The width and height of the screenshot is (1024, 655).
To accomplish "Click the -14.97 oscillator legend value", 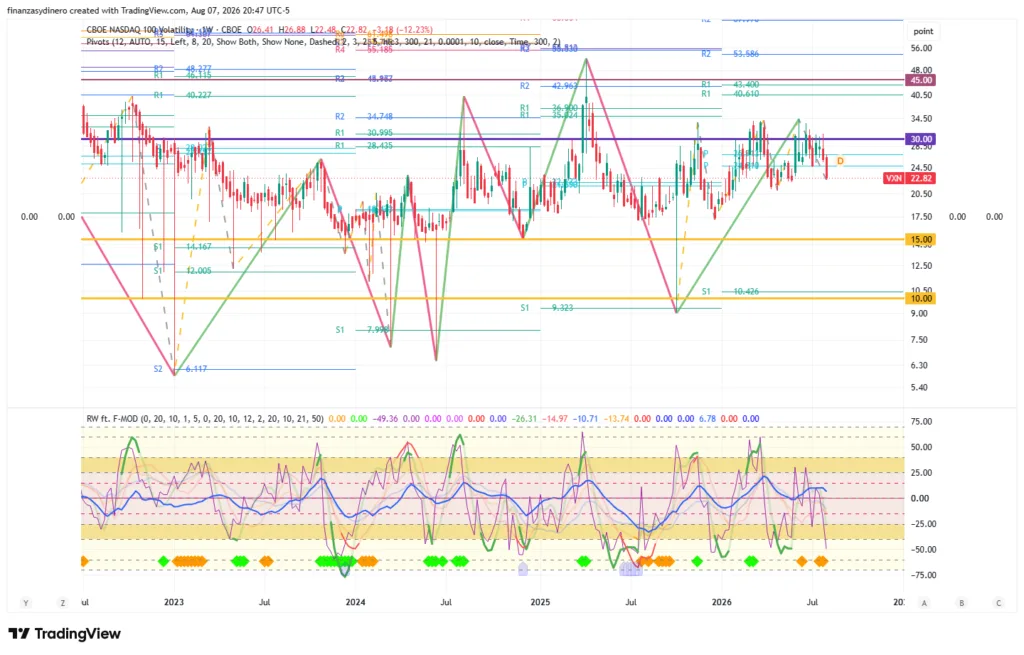I will coord(556,419).
